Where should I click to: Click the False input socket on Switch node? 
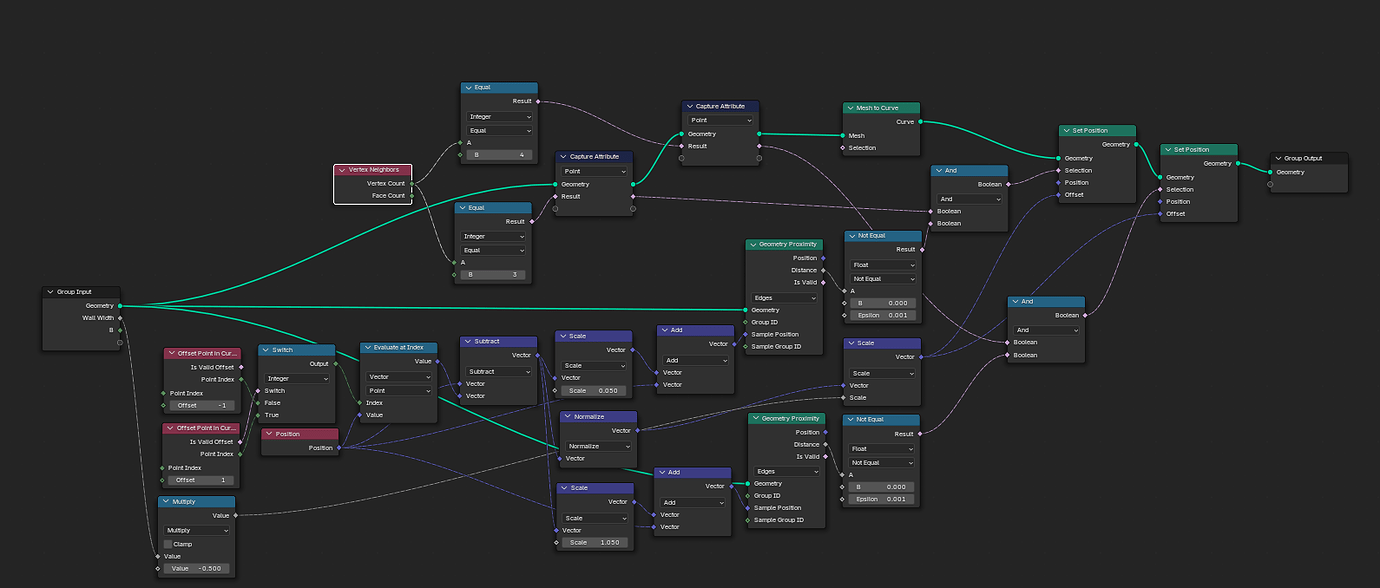(x=258, y=403)
